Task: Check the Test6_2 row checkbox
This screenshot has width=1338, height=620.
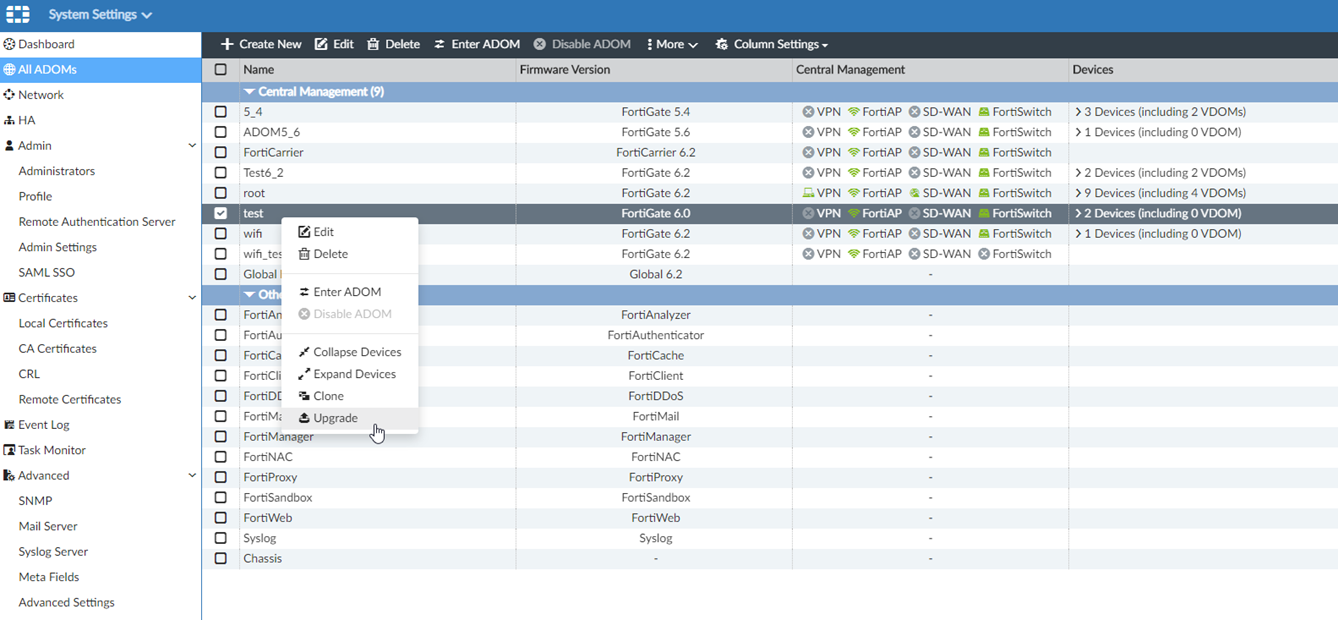Action: 221,173
